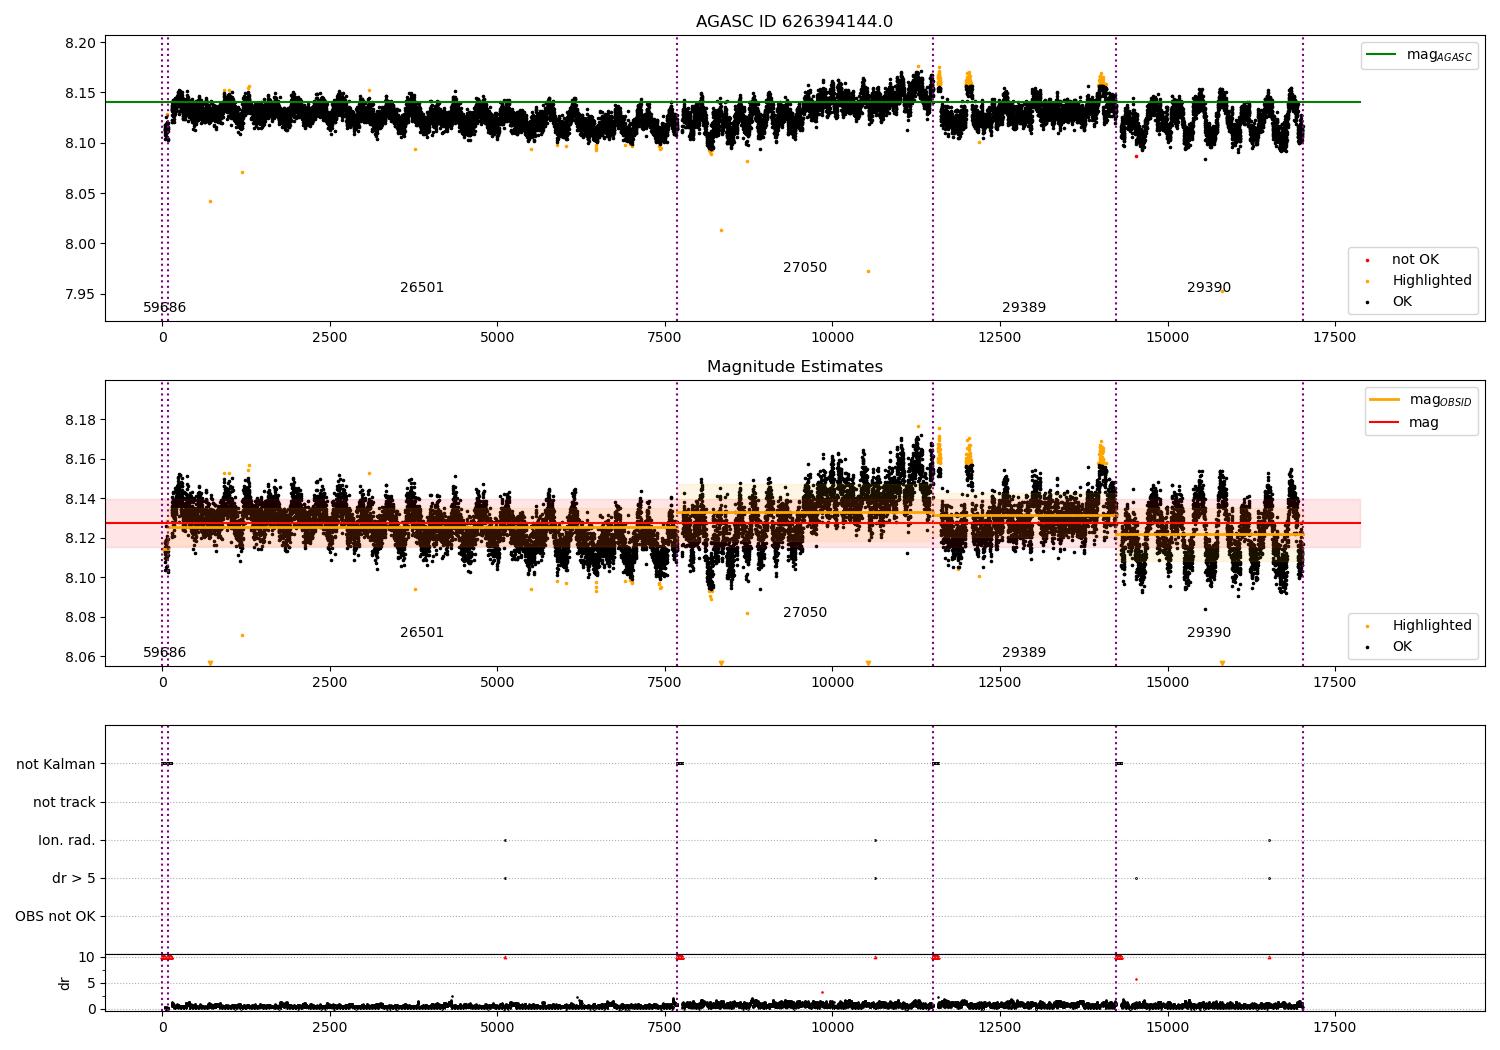Click the dr axis tick label 5
The width and height of the screenshot is (1500, 1050).
tap(92, 983)
